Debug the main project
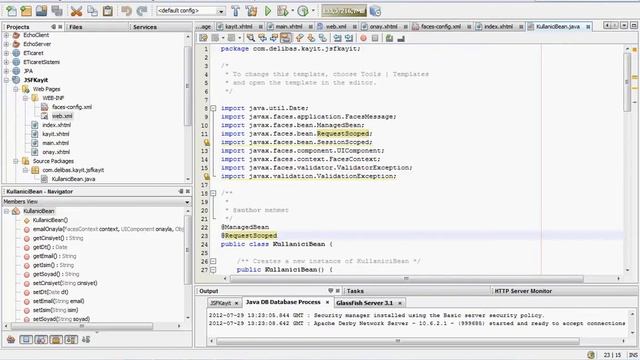This screenshot has width=640, height=360. 282,11
